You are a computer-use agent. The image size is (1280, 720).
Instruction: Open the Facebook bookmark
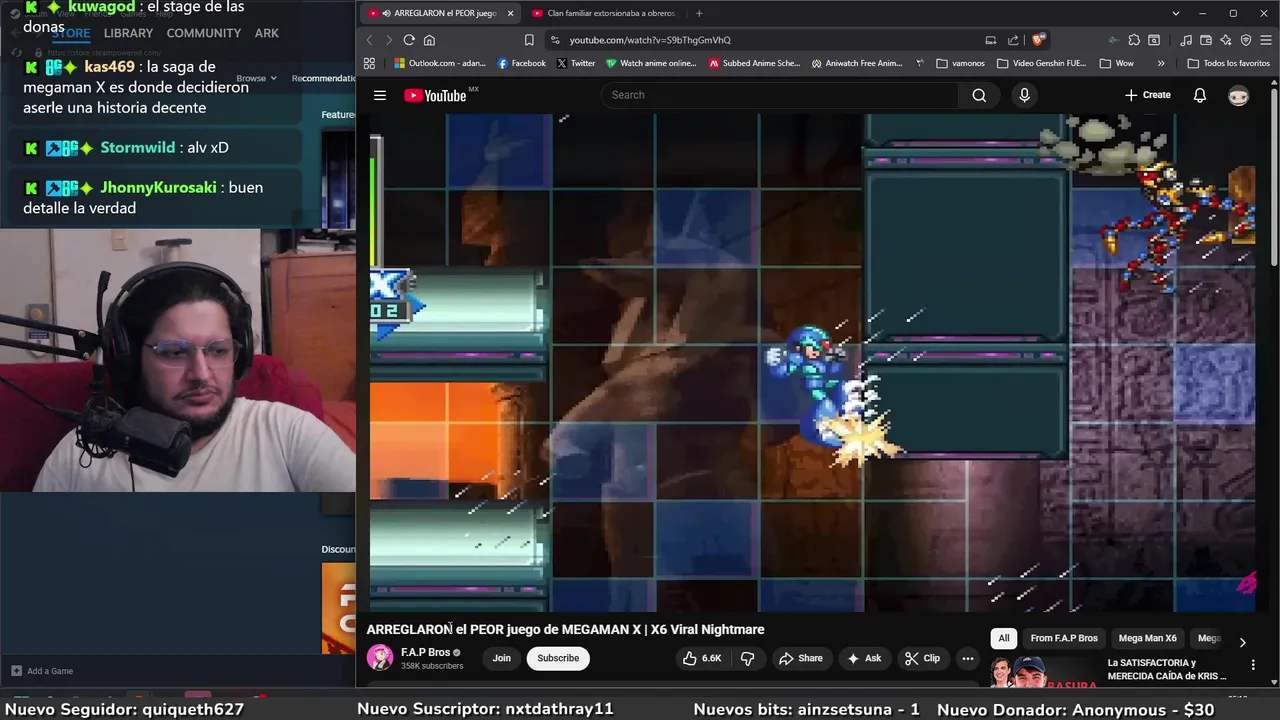point(521,63)
